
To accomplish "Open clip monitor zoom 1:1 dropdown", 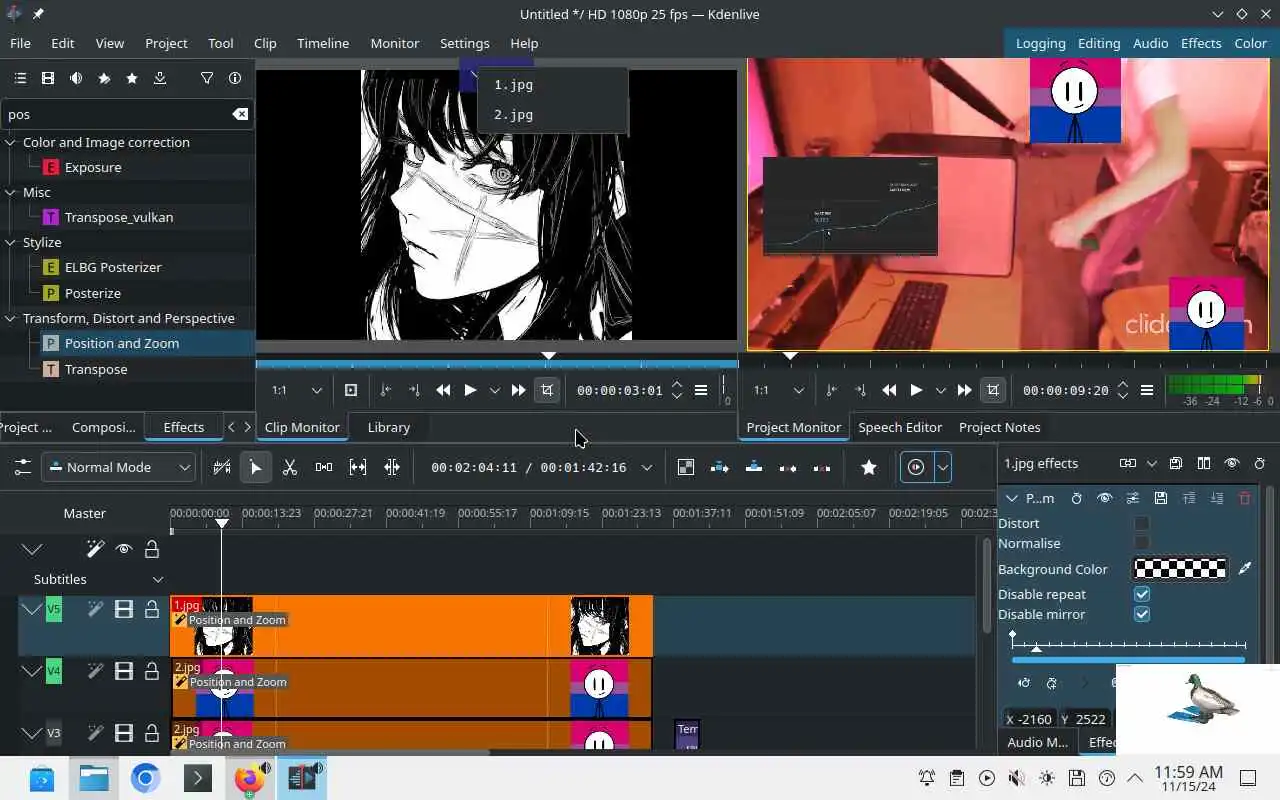I will point(298,390).
